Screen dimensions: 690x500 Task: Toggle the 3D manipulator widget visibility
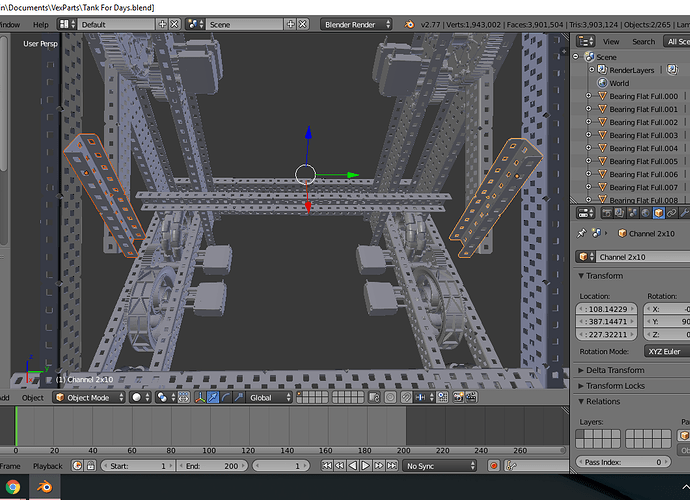pos(200,397)
